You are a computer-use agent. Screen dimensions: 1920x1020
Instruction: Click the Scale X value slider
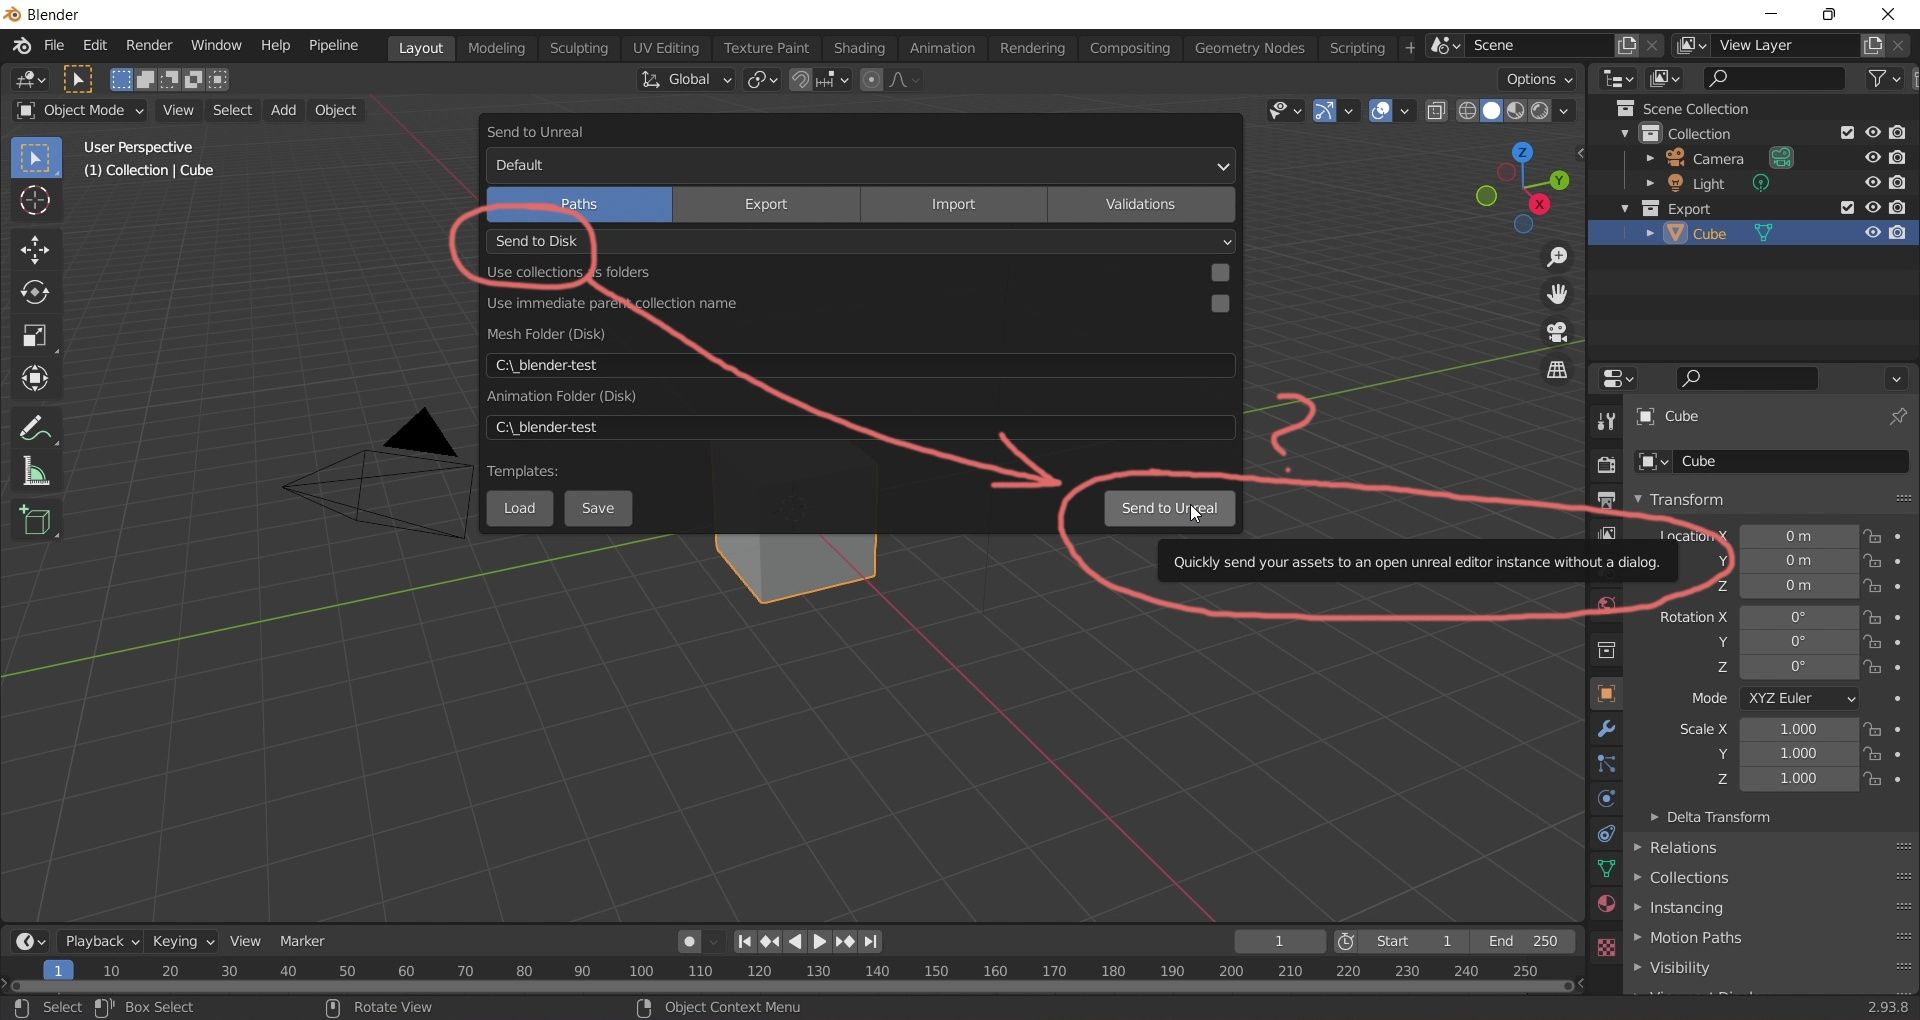coord(1799,729)
